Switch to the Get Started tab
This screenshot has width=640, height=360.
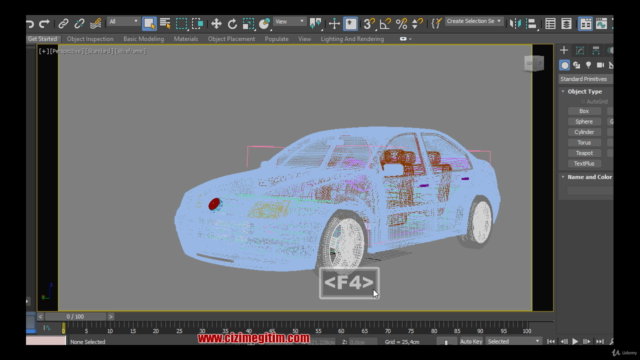tap(42, 39)
